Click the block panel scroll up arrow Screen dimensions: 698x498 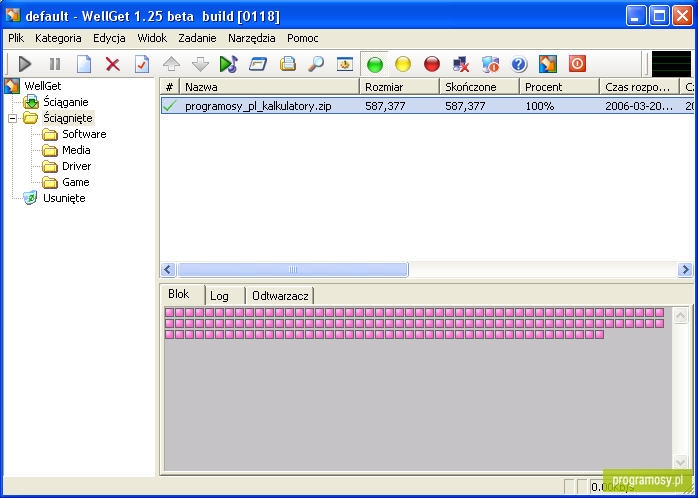(x=681, y=316)
